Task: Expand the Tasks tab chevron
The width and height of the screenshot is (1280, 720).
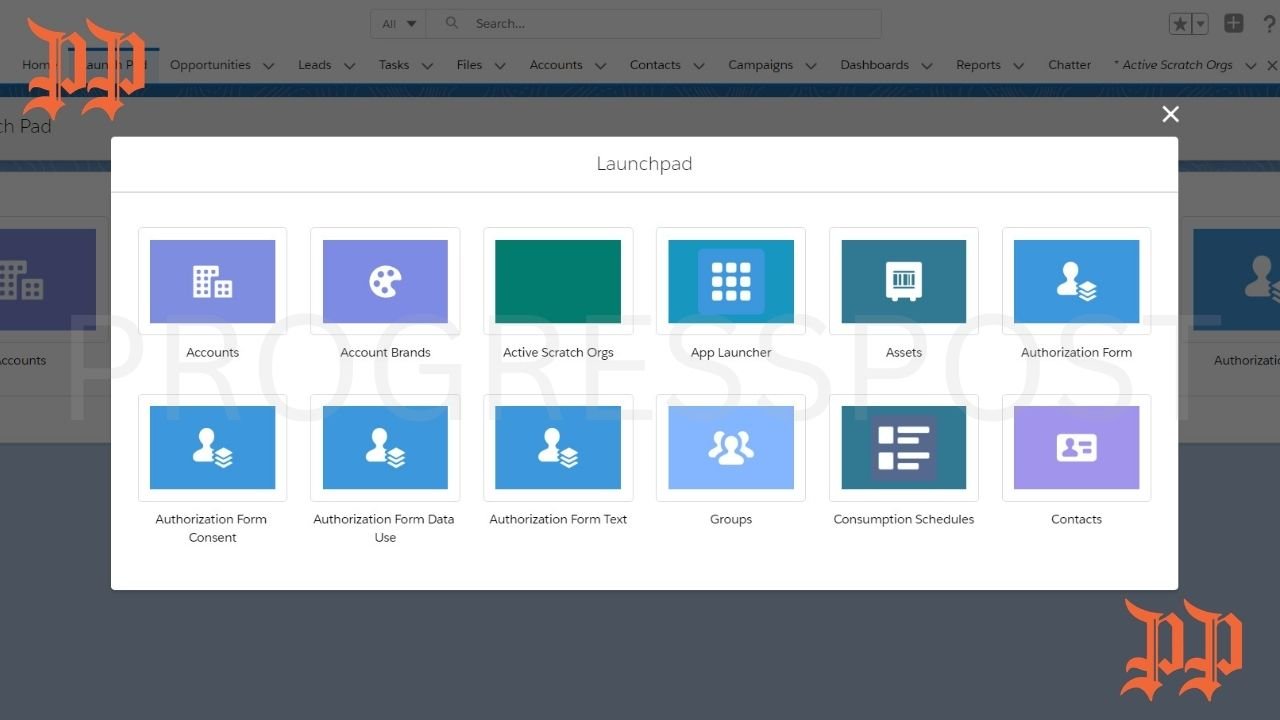Action: click(427, 66)
